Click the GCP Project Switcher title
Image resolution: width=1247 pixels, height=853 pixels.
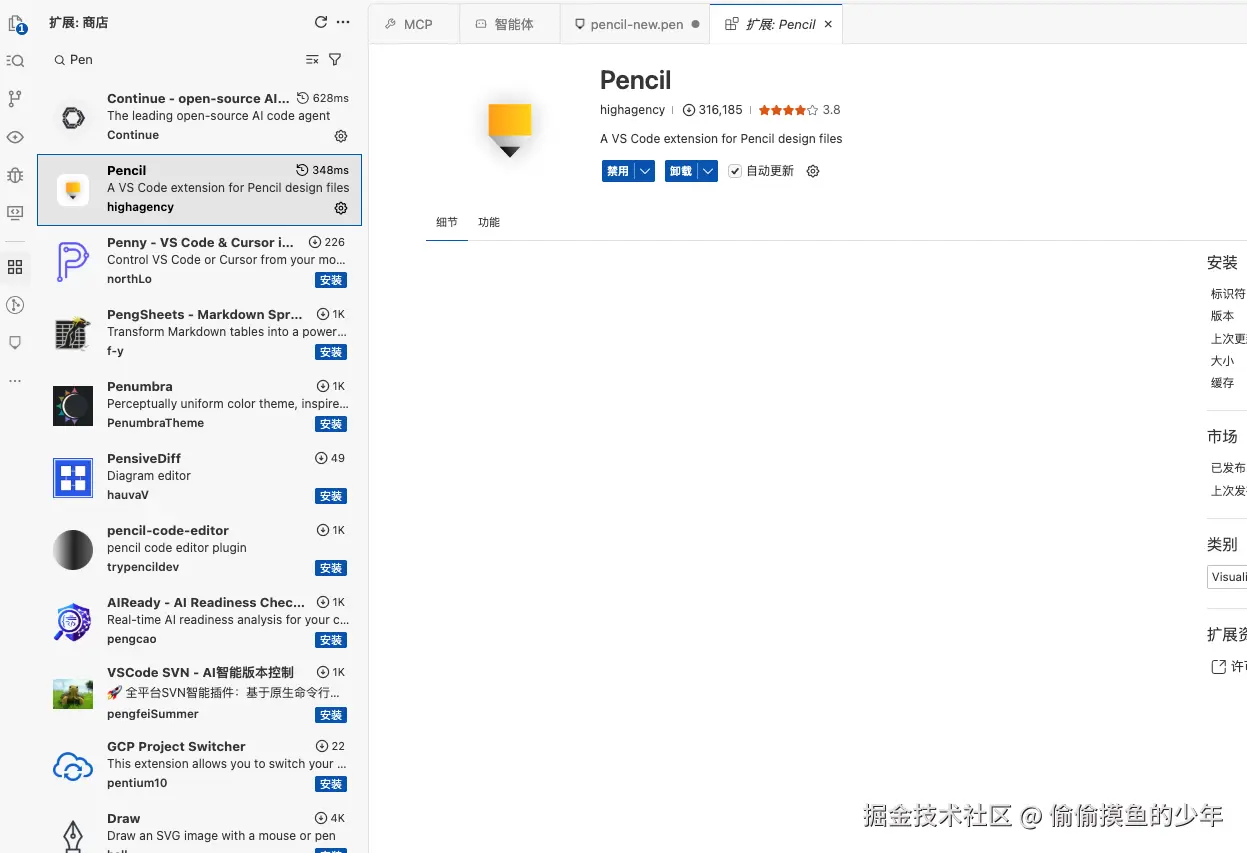pyautogui.click(x=176, y=746)
